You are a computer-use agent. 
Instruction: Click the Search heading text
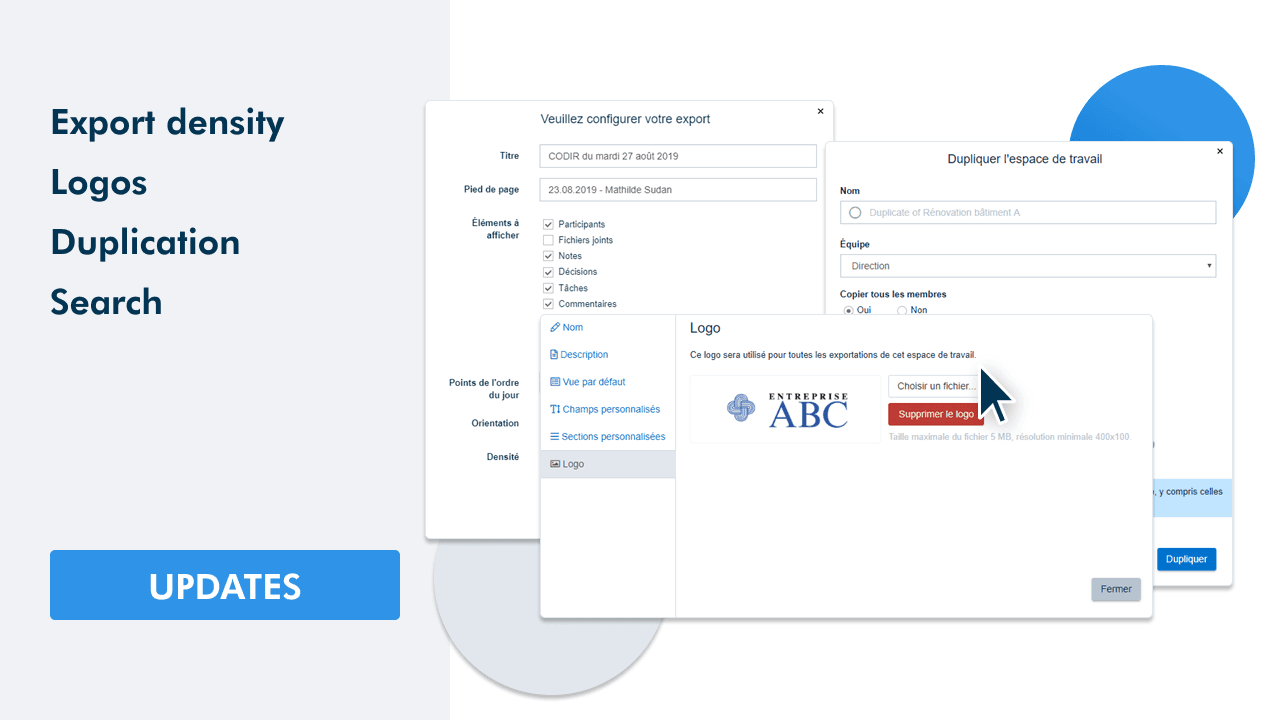tap(106, 302)
